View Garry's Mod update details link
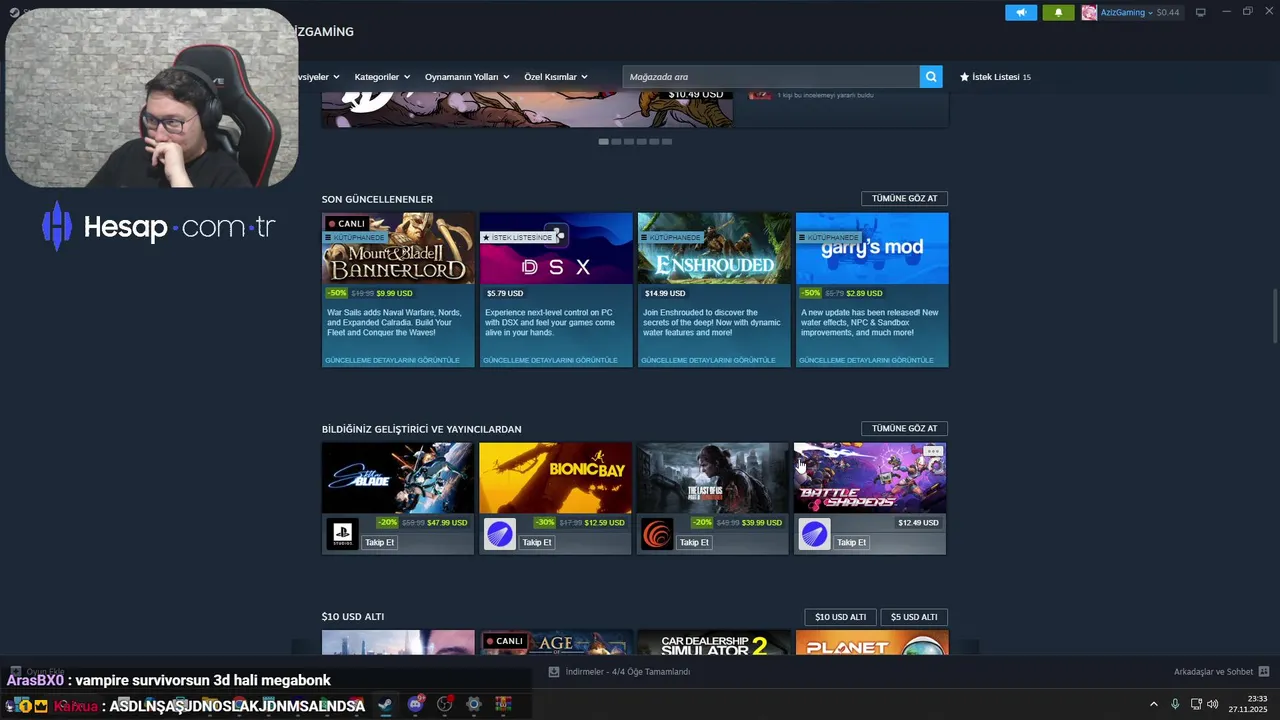 pyautogui.click(x=866, y=360)
